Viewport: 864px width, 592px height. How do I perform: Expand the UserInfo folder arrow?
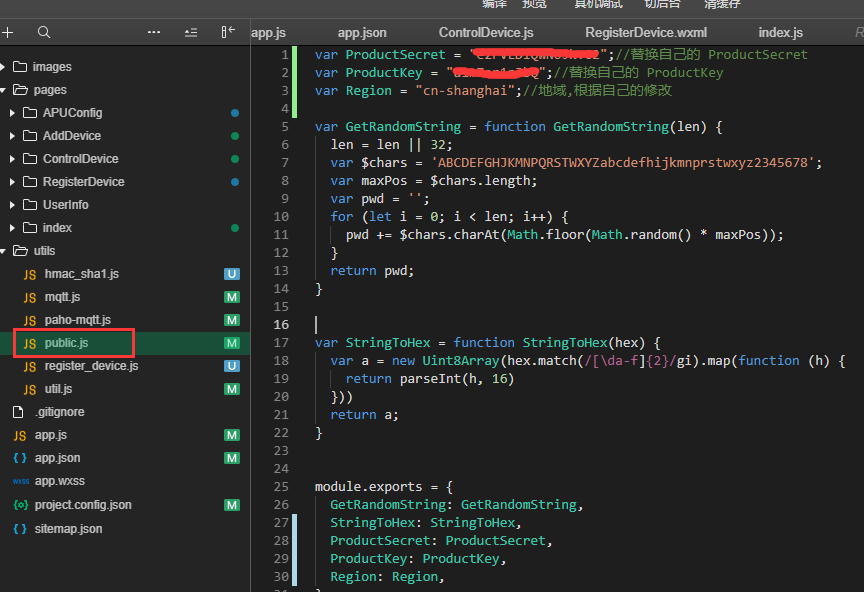(12, 205)
